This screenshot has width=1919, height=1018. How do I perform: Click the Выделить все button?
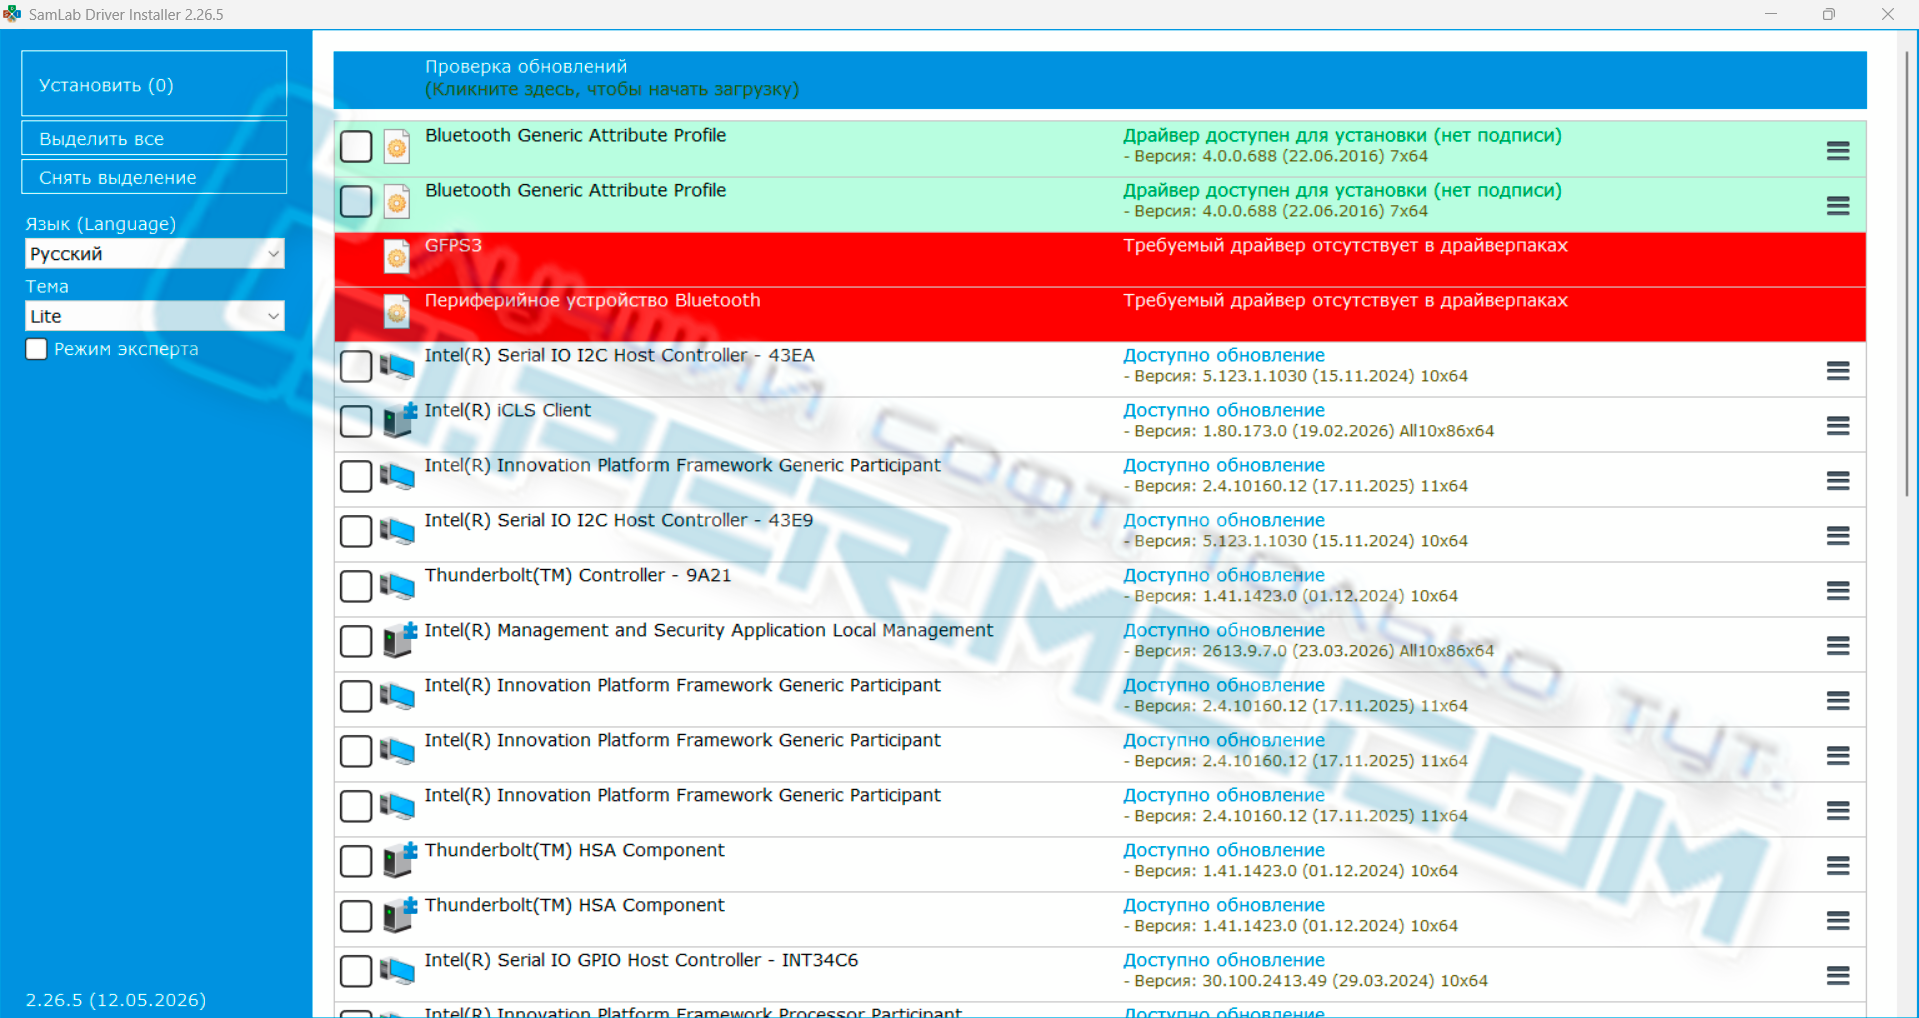pyautogui.click(x=154, y=138)
